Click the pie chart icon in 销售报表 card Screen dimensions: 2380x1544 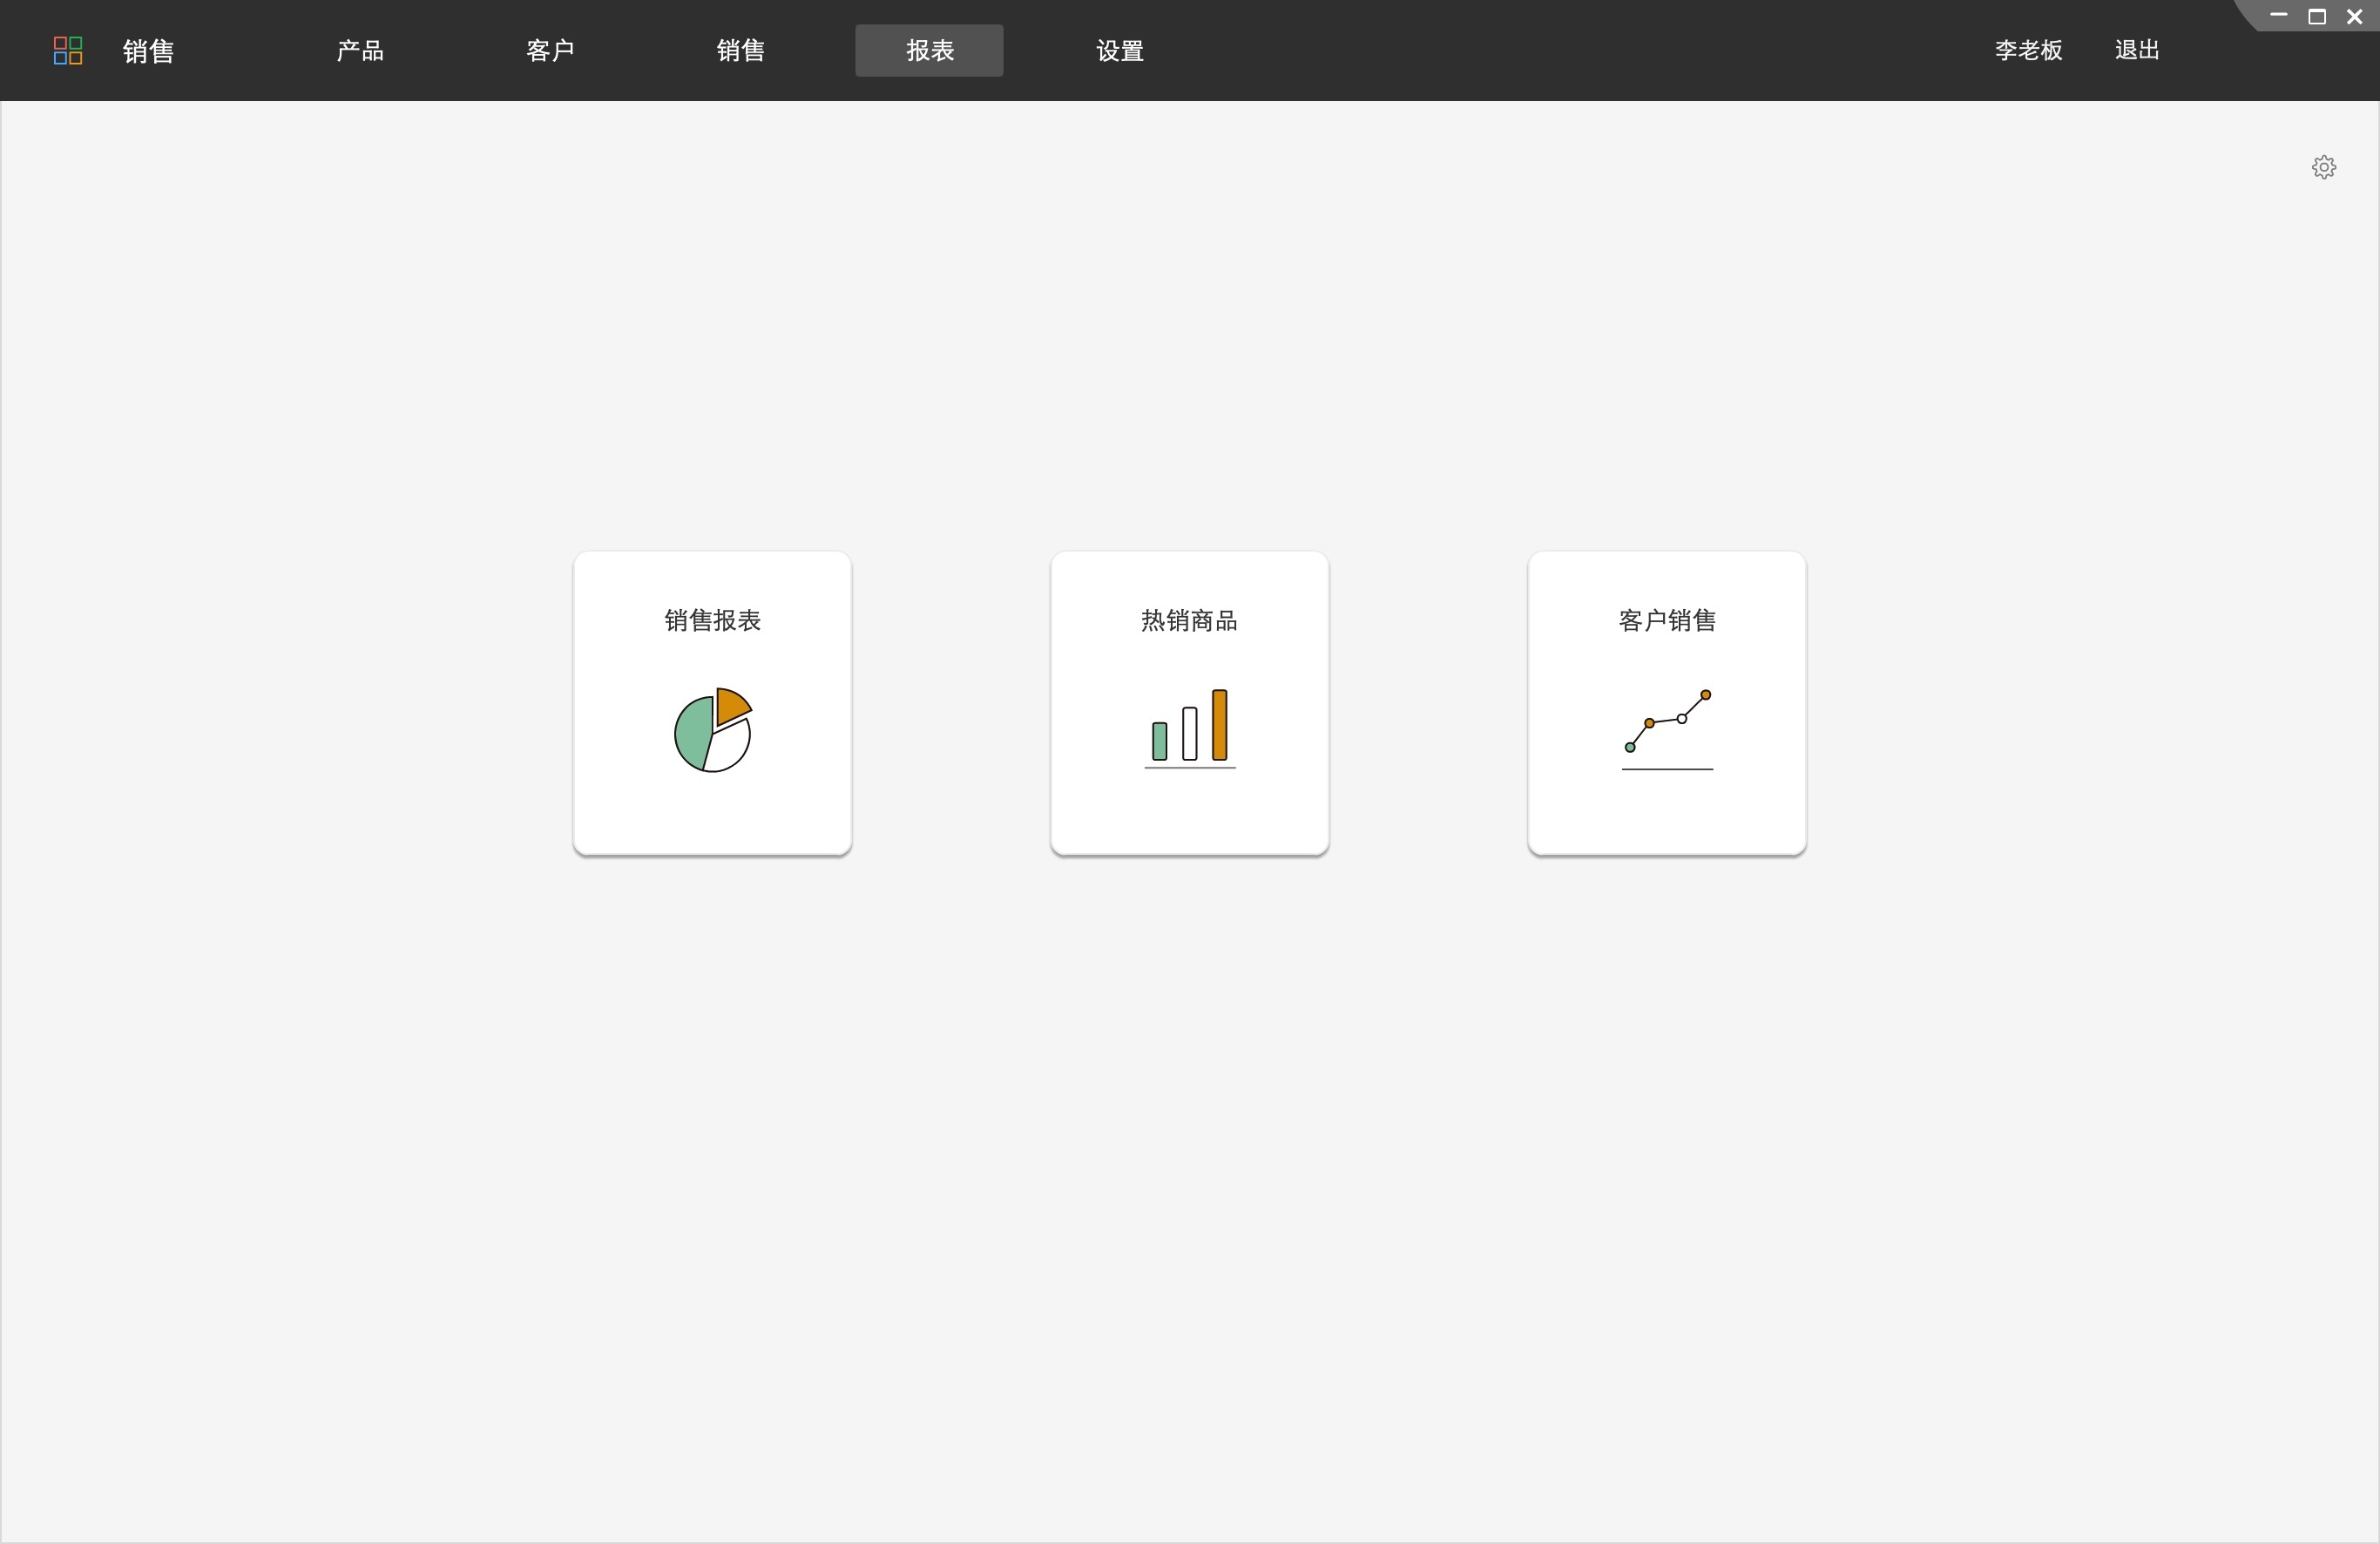point(713,730)
